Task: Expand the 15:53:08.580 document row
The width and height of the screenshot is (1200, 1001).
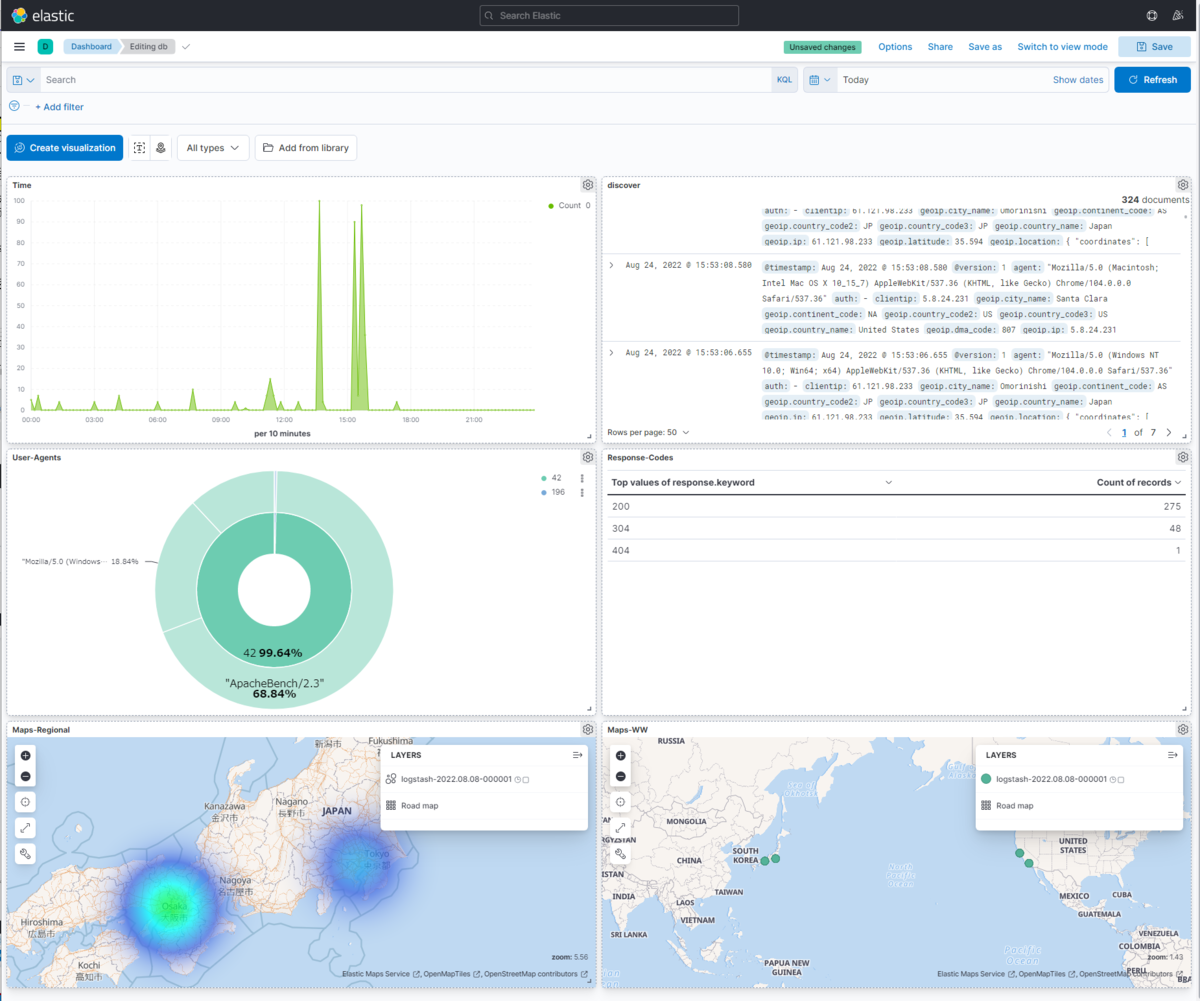Action: [611, 266]
